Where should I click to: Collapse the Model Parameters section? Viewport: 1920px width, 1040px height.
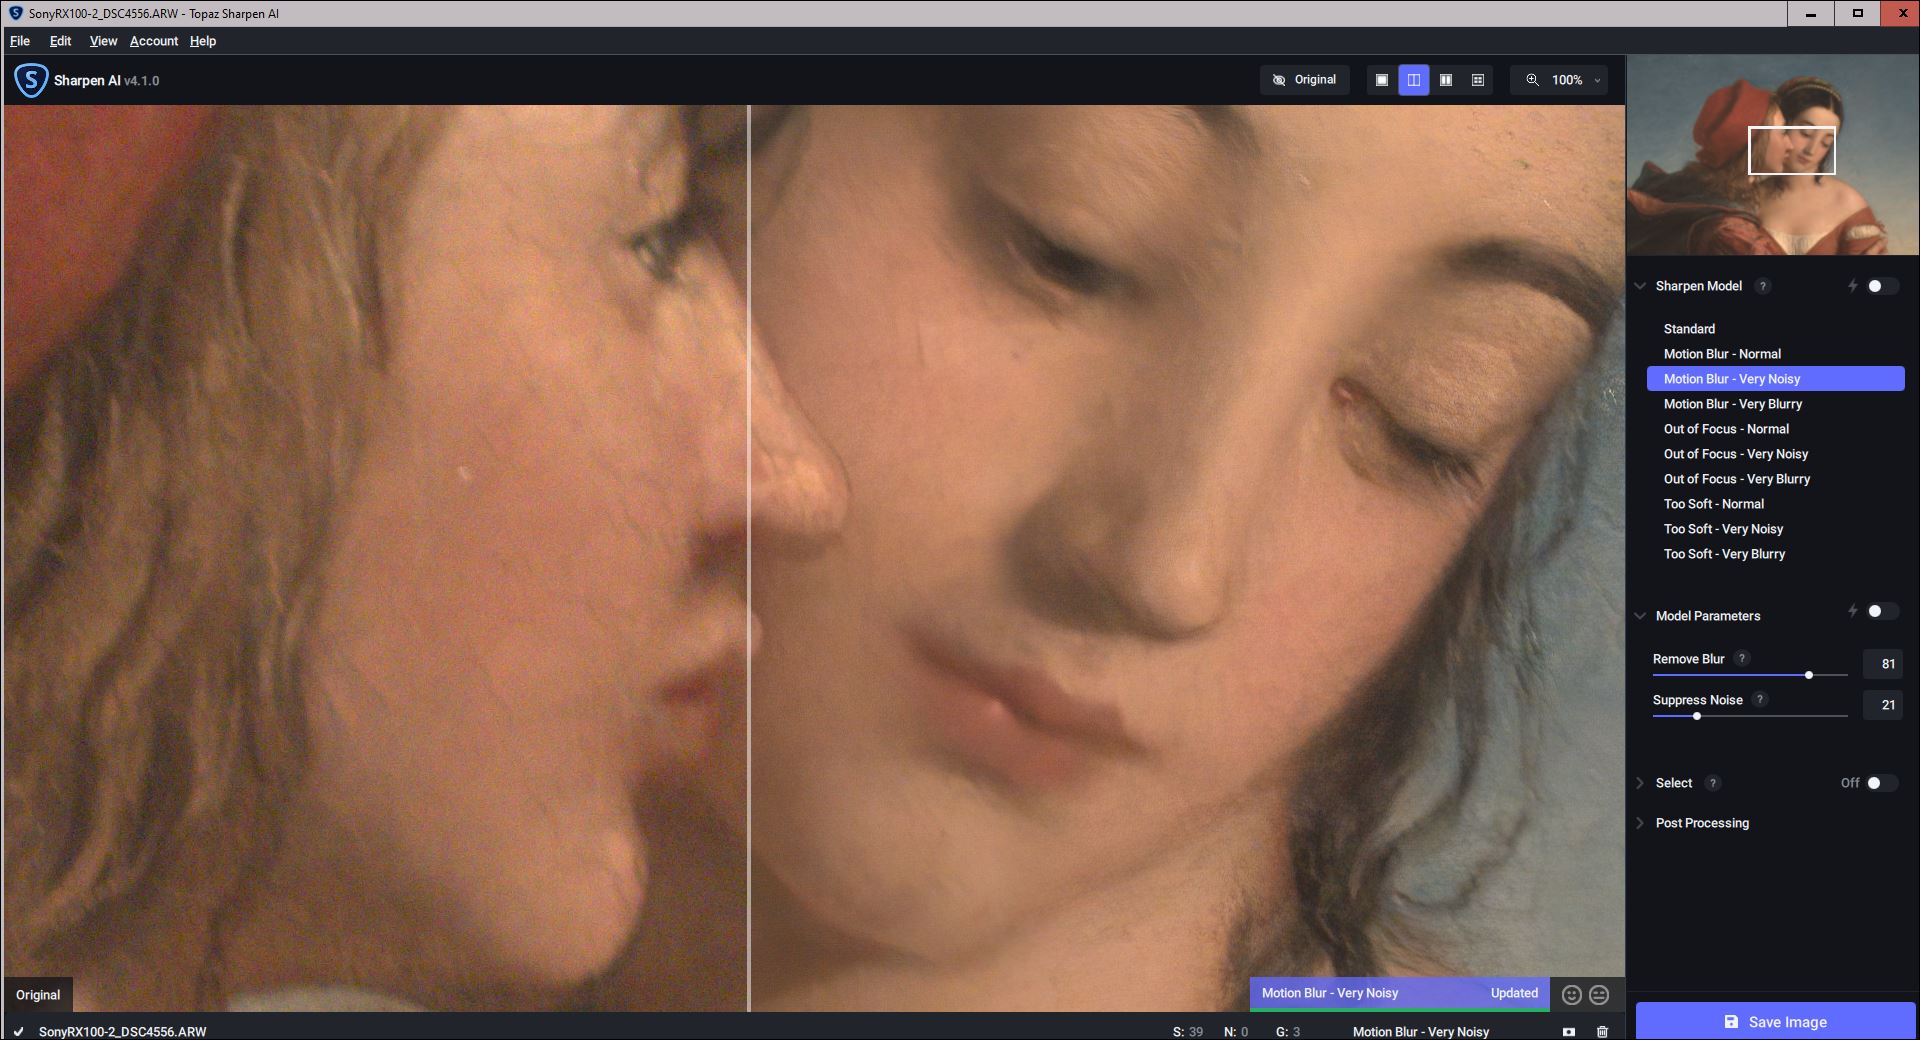pyautogui.click(x=1640, y=616)
